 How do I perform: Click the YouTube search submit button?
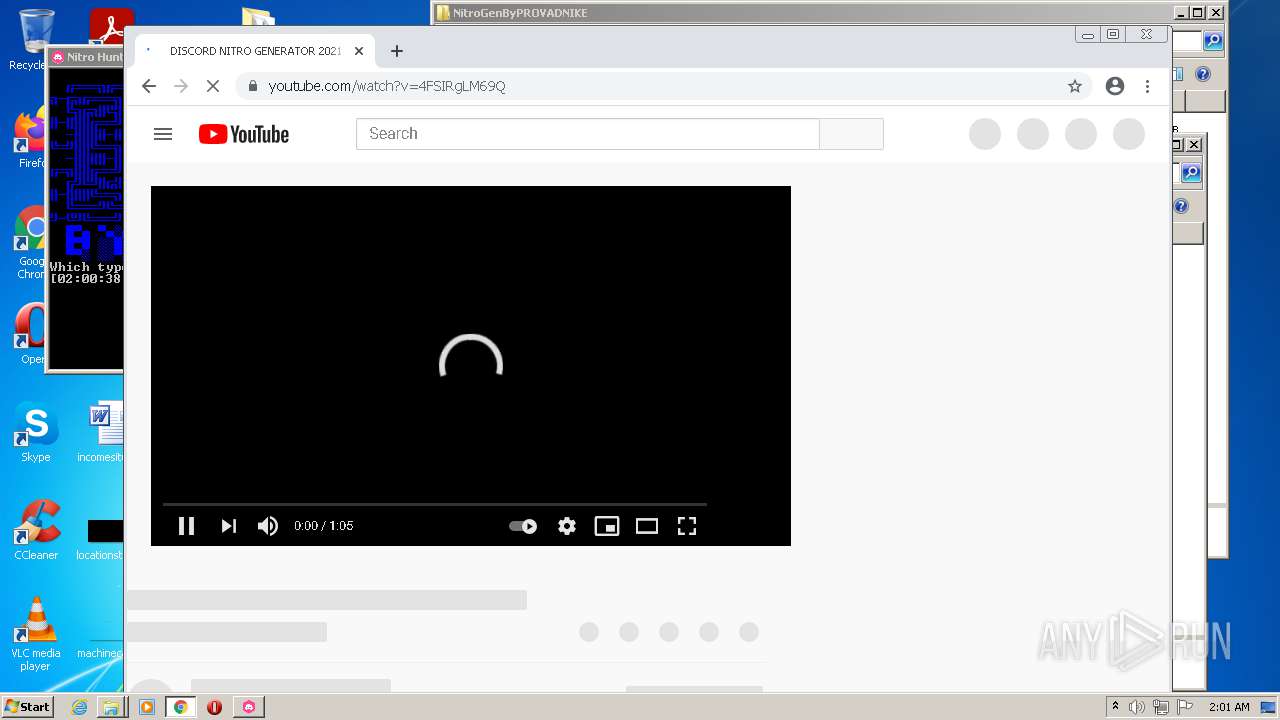[x=851, y=134]
